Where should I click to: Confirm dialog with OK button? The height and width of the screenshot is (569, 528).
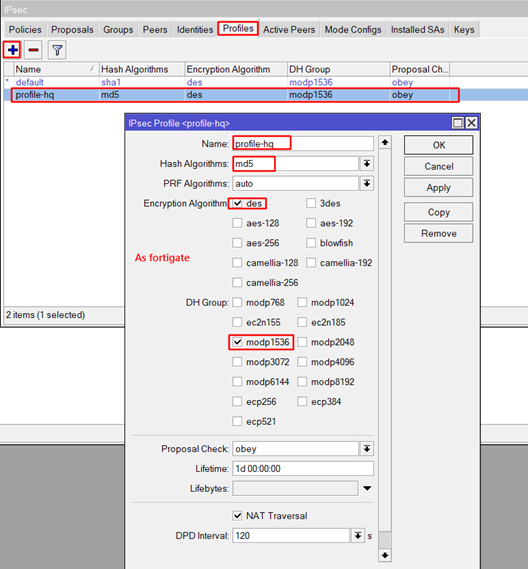[x=438, y=145]
